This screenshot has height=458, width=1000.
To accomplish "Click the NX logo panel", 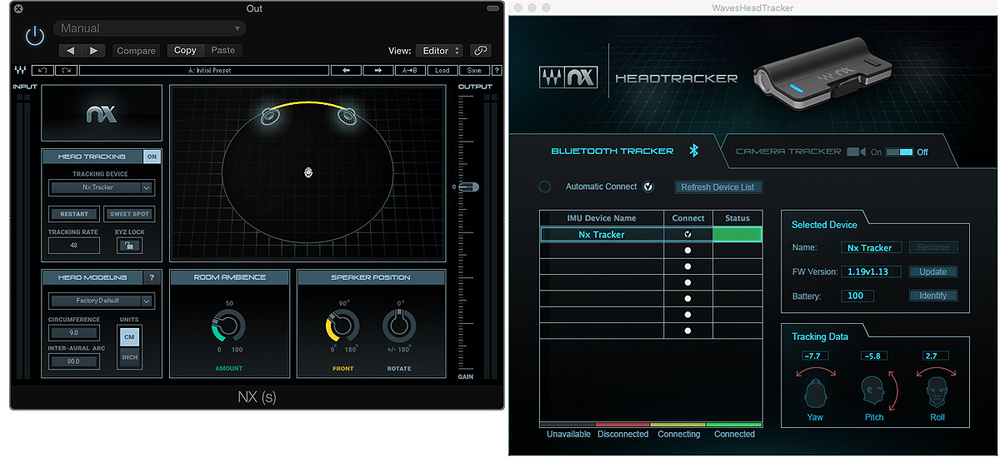I will tap(101, 113).
